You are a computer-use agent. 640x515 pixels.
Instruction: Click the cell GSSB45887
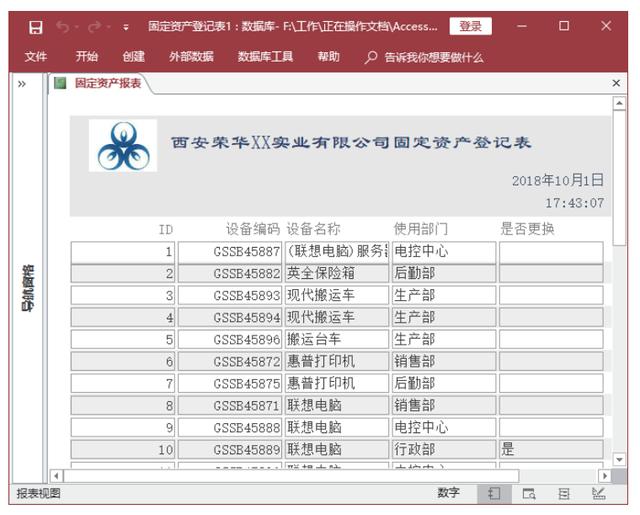230,252
